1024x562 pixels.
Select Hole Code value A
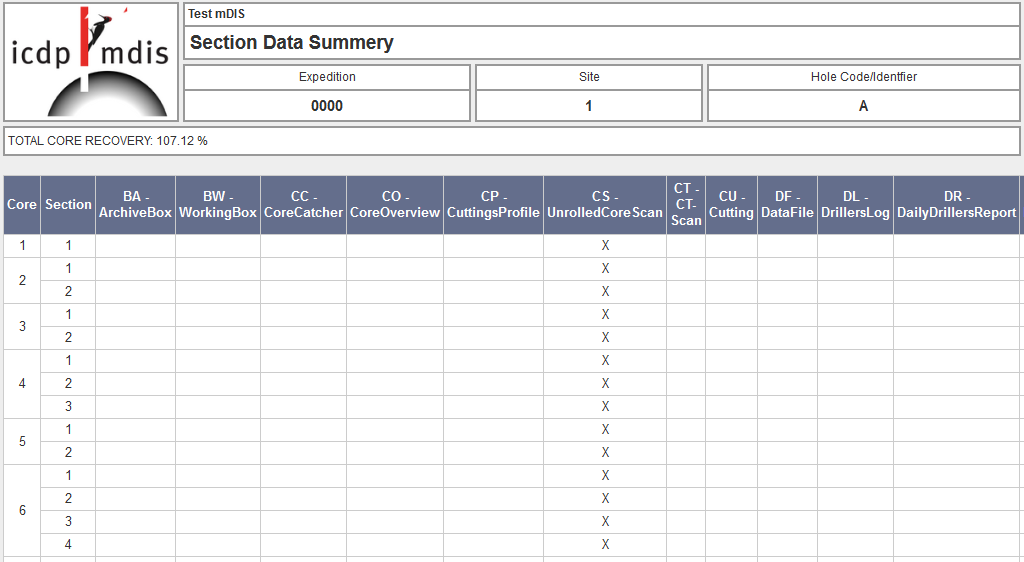coord(863,106)
